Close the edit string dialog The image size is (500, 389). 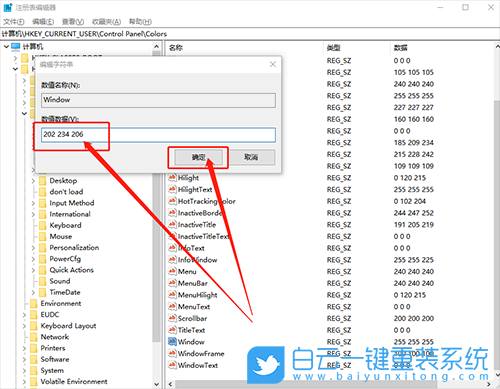tap(273, 64)
